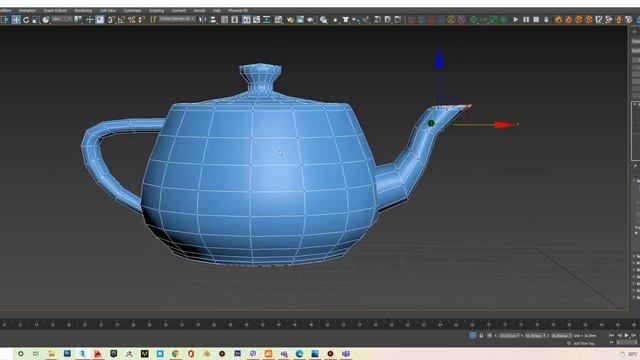This screenshot has height=360, width=640.
Task: Open the Create Selection Set dropdown
Action: 177,19
